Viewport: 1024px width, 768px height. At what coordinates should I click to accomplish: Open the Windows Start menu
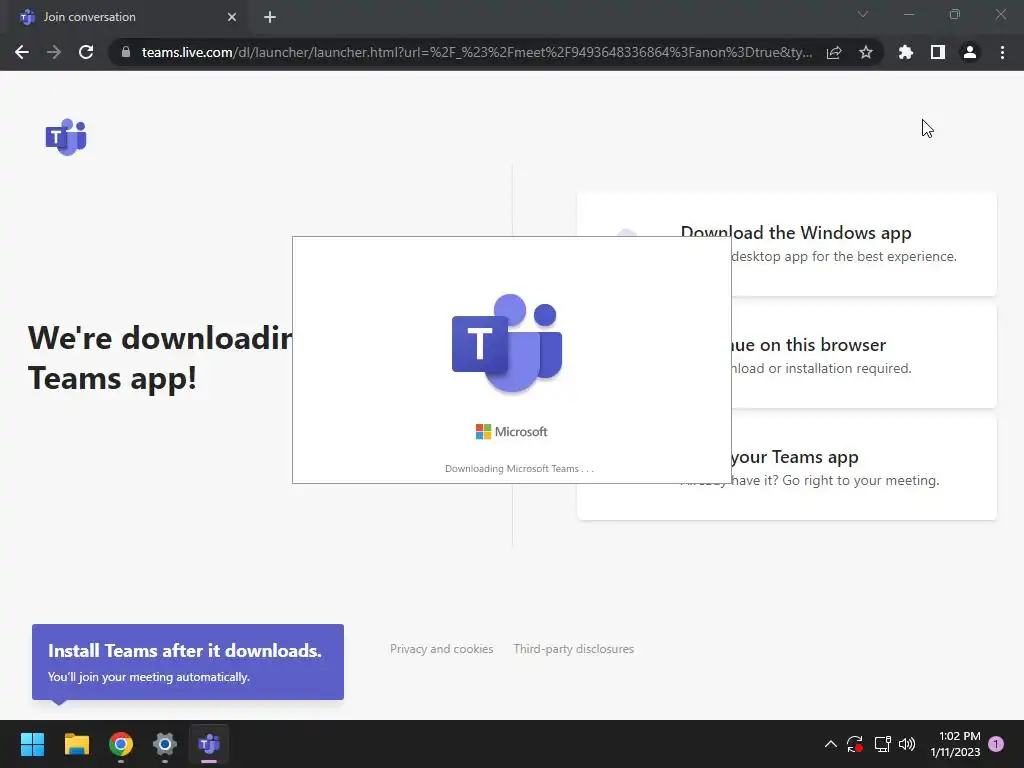tap(32, 744)
